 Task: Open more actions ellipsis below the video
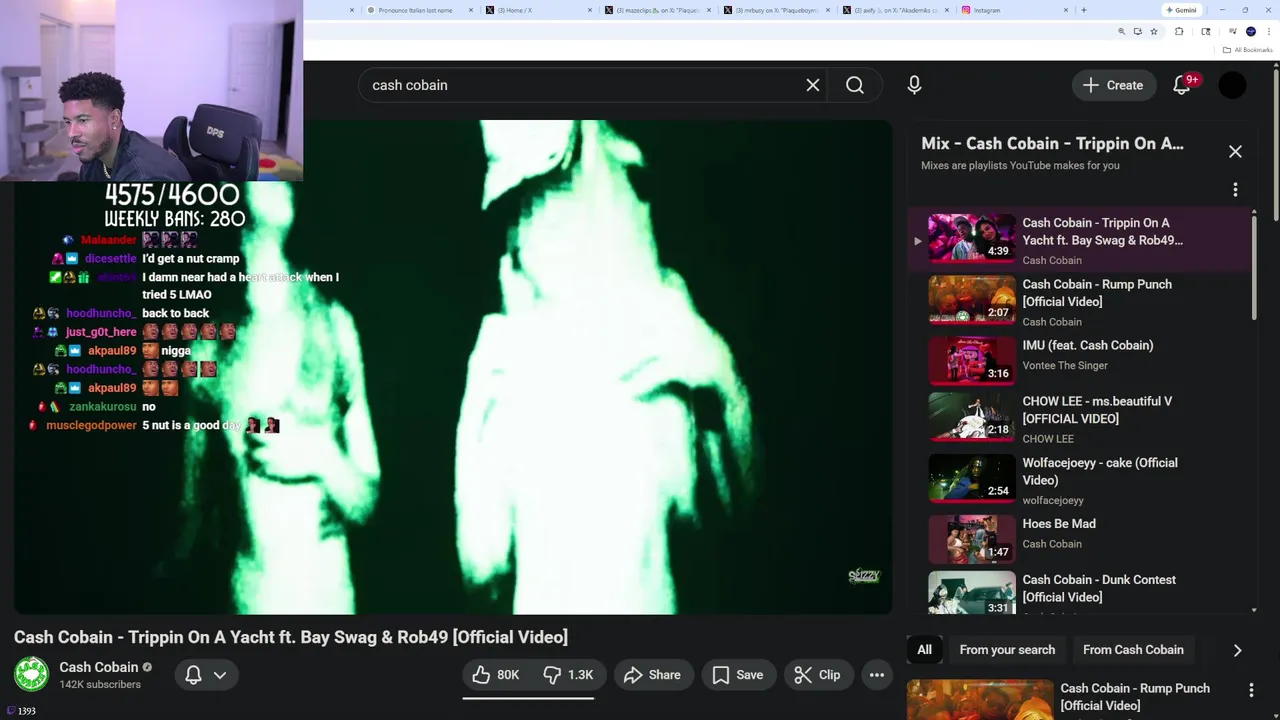[x=877, y=675]
